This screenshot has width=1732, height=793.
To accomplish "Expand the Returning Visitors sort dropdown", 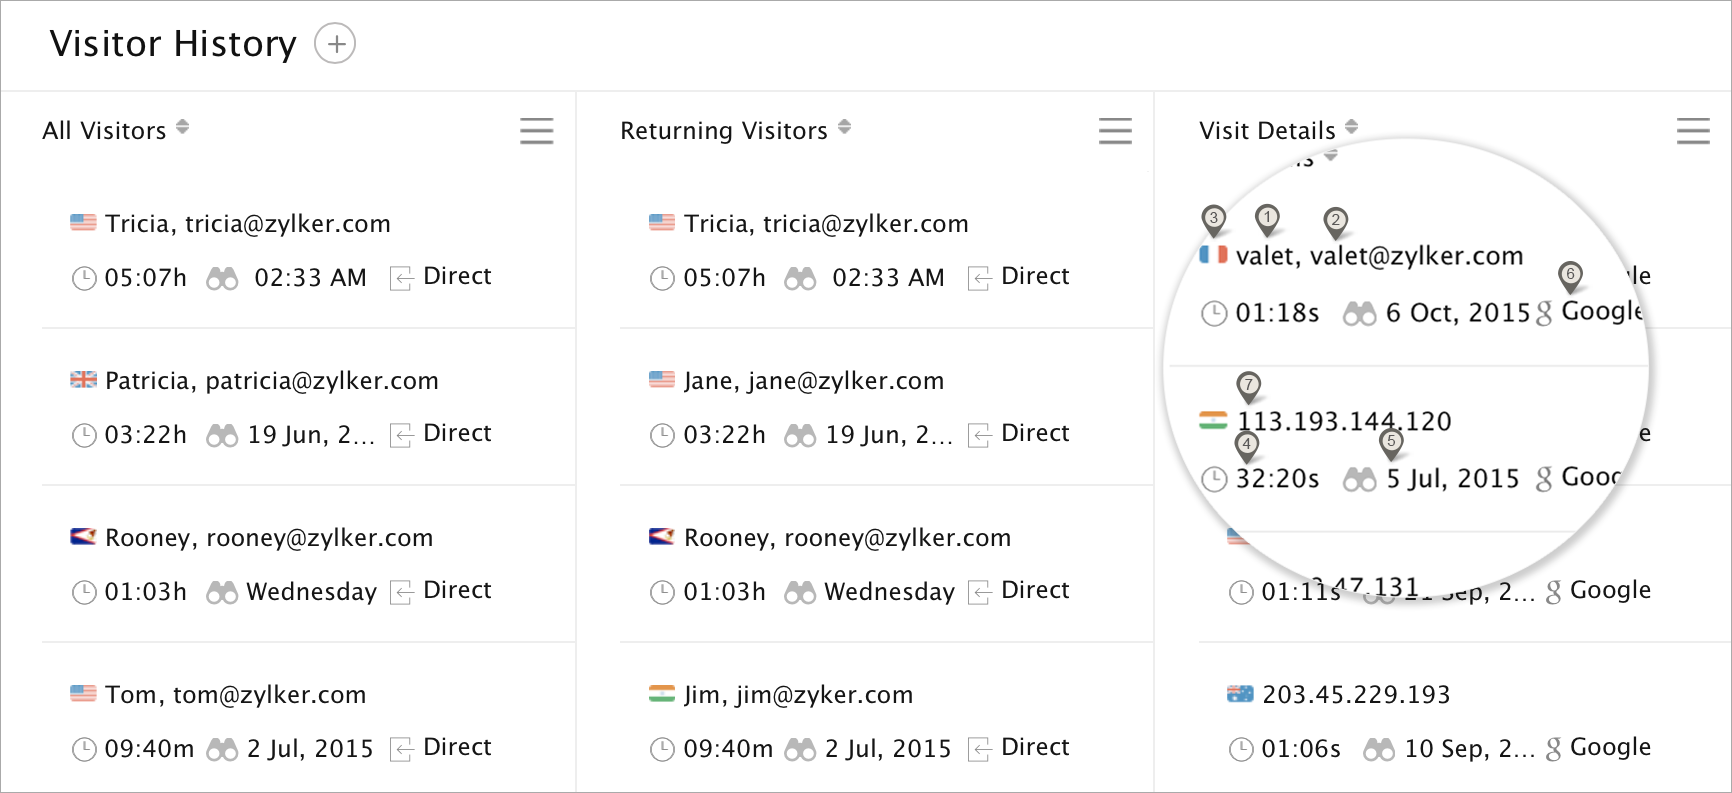I will point(844,127).
